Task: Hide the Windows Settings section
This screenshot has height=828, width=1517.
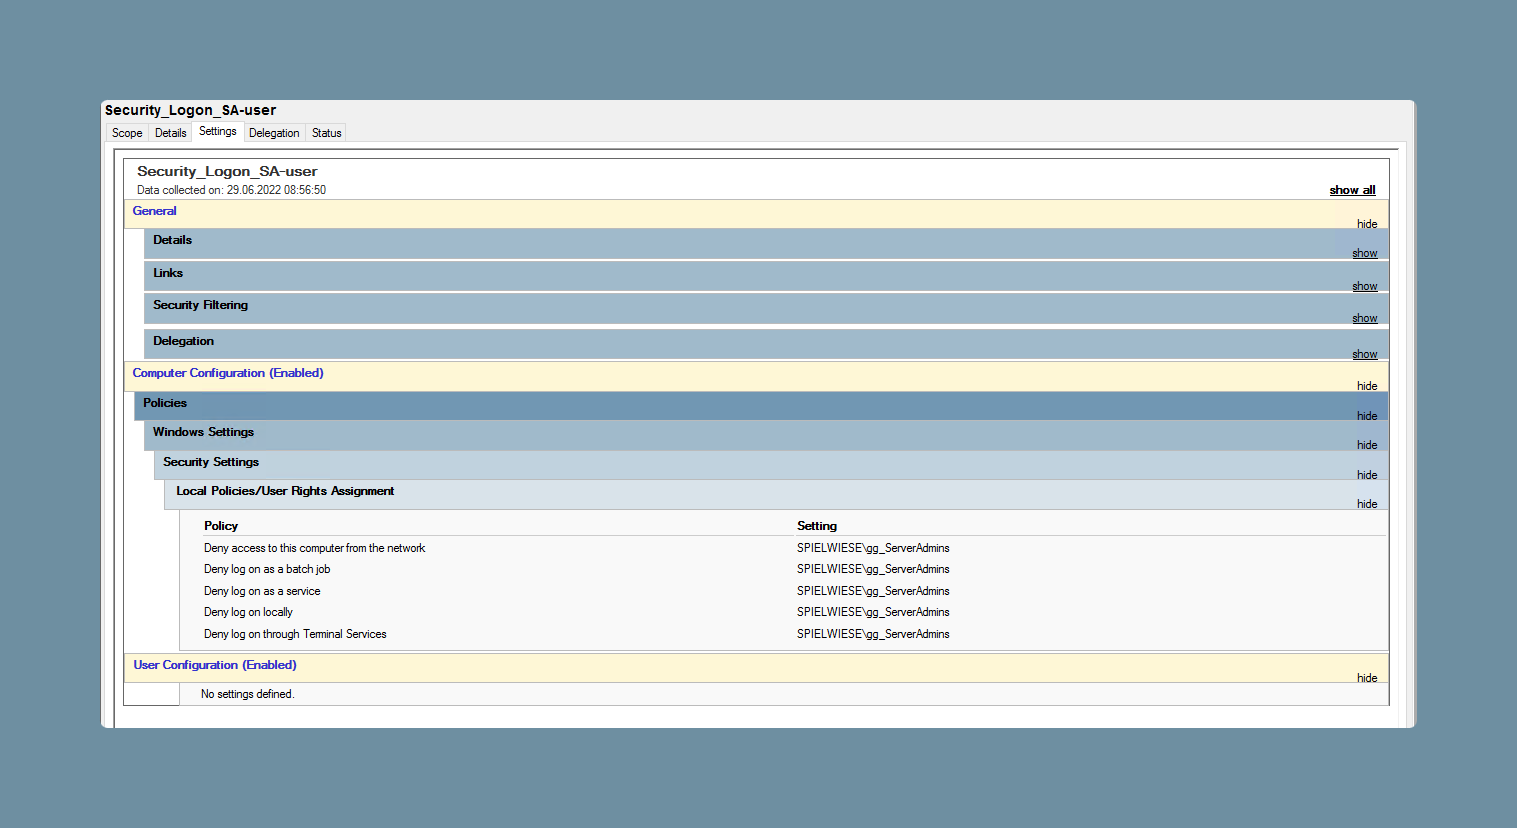Action: (1367, 445)
